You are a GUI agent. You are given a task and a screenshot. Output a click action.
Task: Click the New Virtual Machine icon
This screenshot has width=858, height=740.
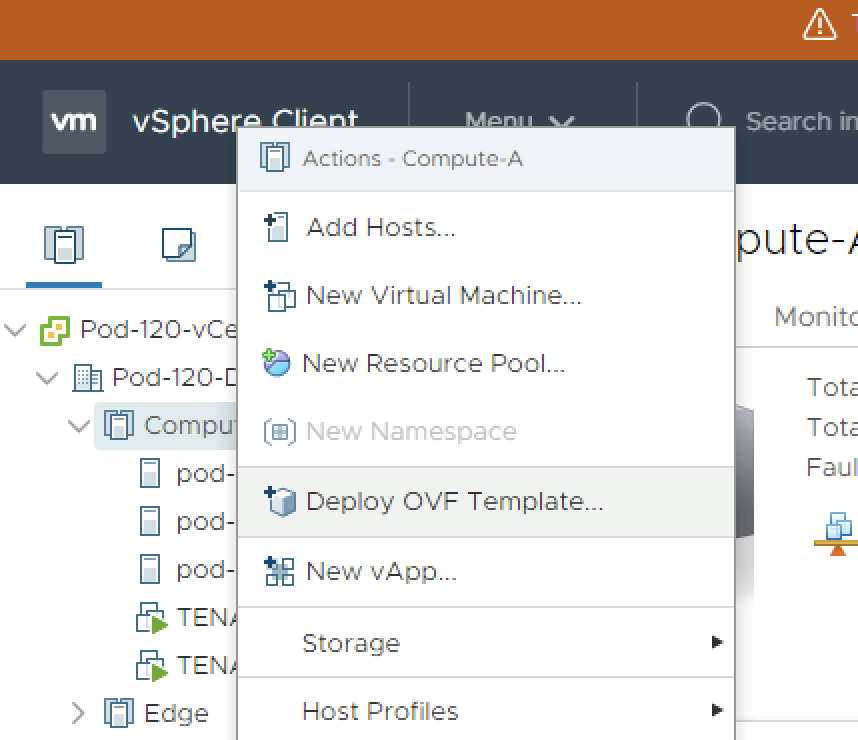point(279,296)
